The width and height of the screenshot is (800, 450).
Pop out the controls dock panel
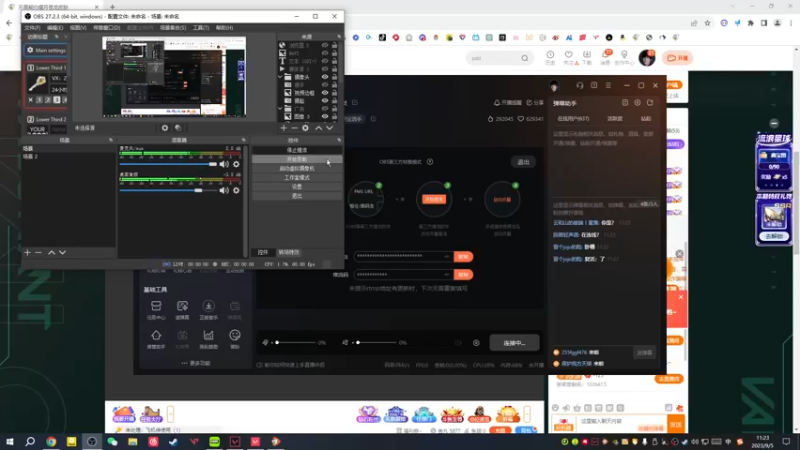click(339, 140)
